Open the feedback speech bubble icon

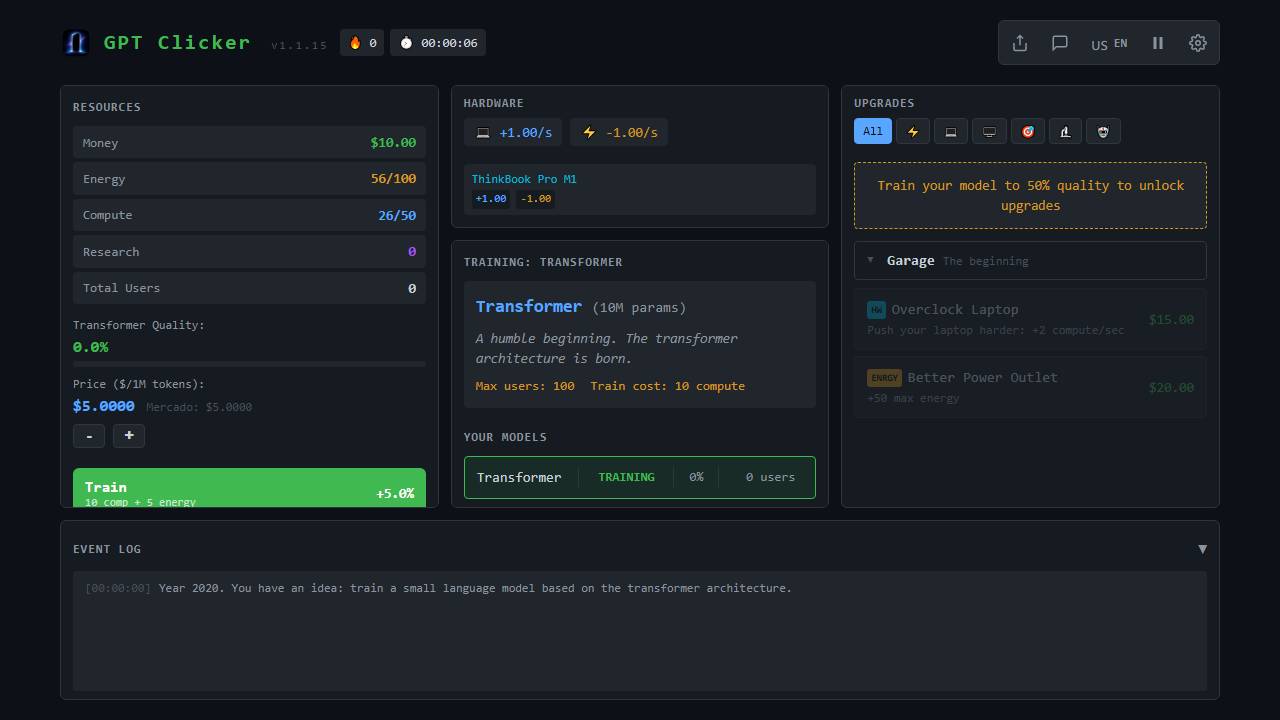(x=1060, y=43)
